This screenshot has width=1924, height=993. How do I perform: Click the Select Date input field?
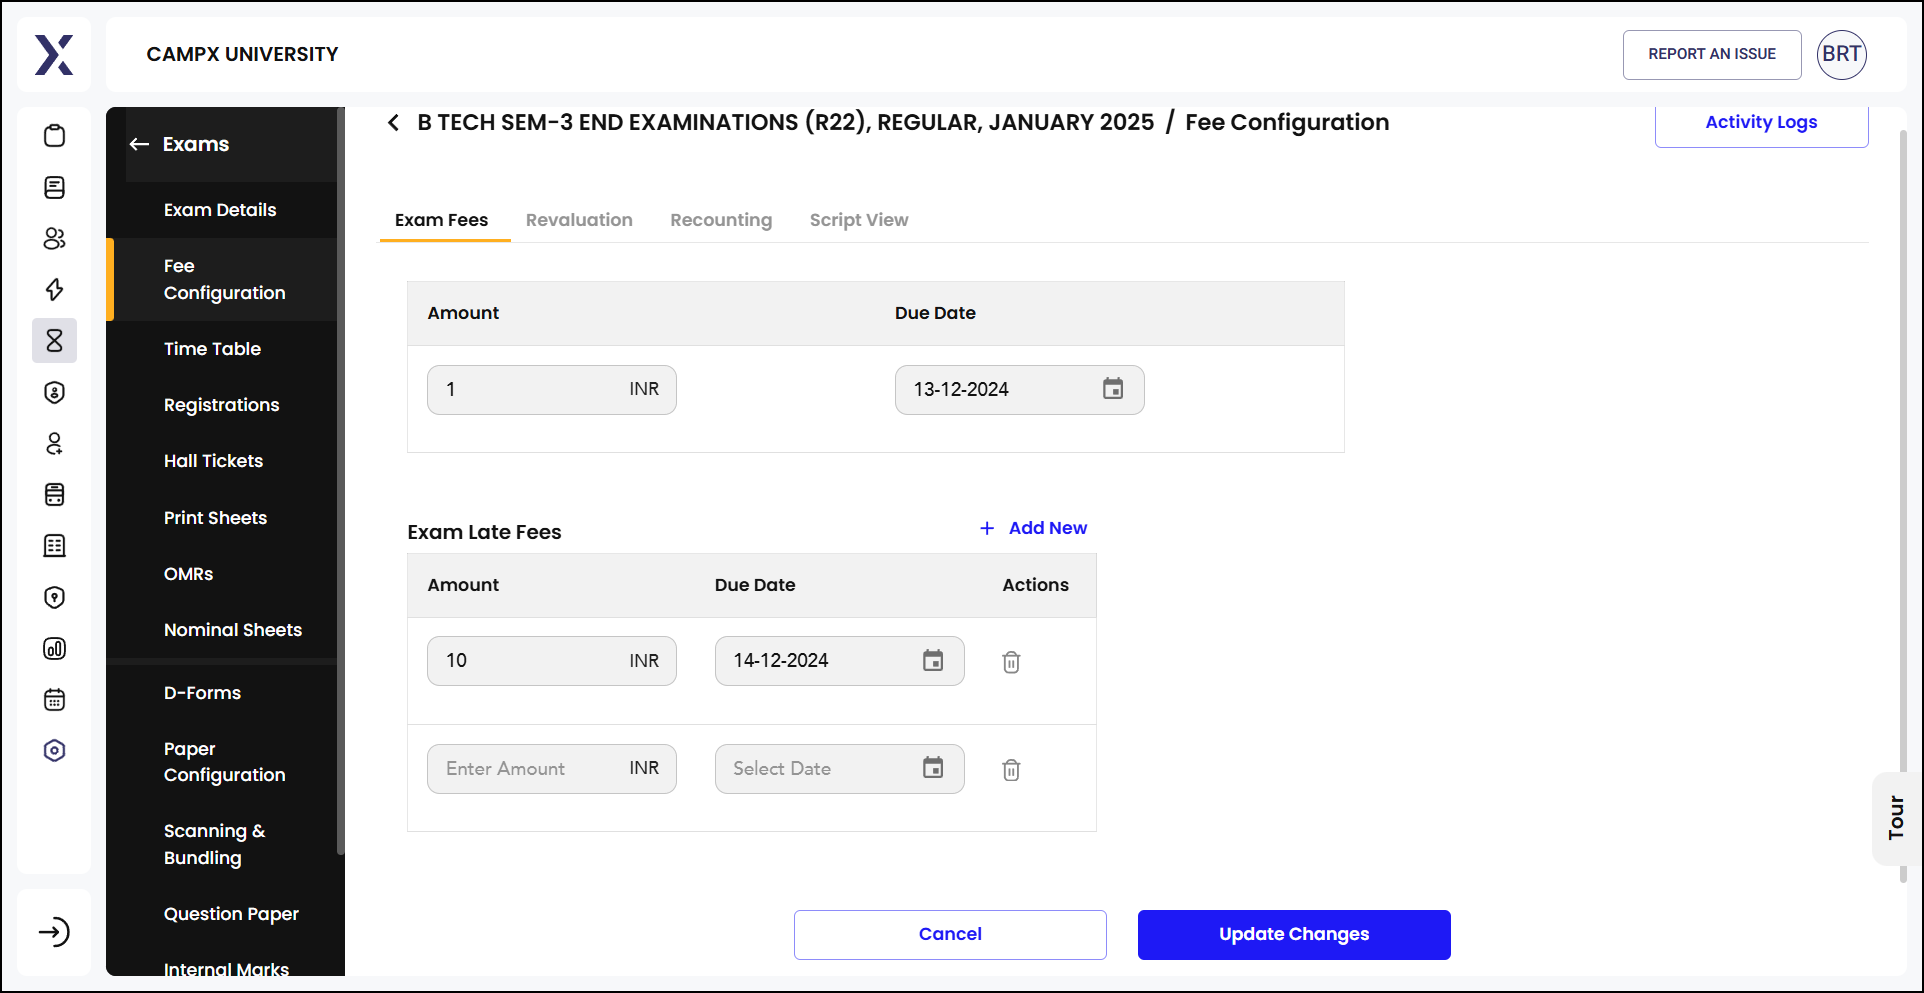(x=840, y=768)
